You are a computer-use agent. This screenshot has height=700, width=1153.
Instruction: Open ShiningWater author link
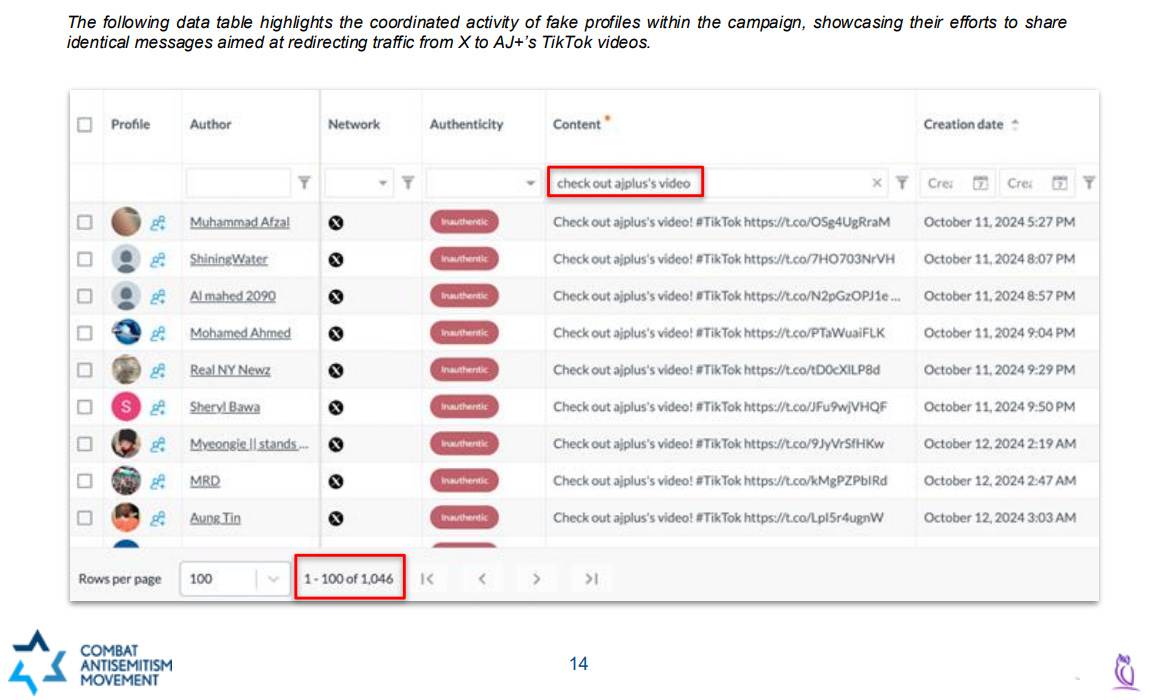(229, 259)
